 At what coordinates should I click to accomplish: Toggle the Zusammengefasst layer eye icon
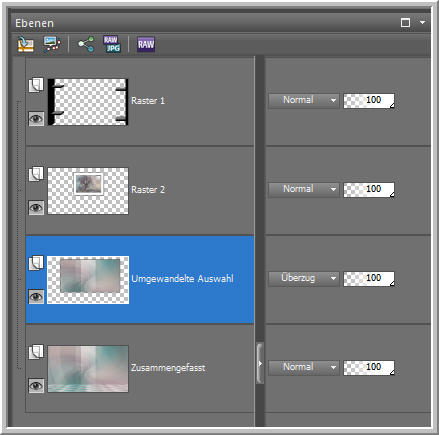click(x=36, y=386)
